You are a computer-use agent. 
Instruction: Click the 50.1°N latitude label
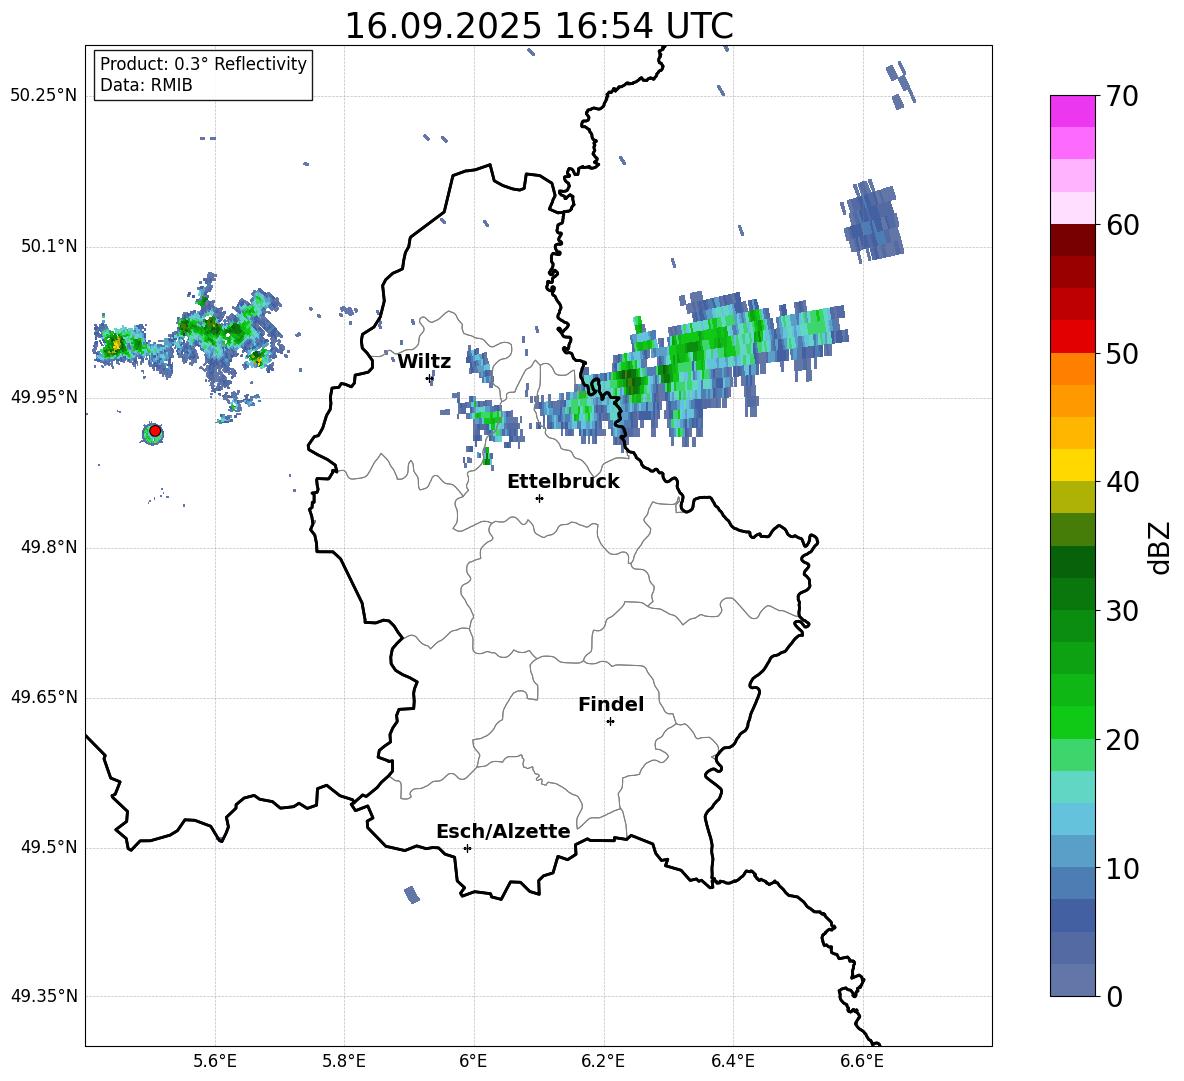coord(49,247)
